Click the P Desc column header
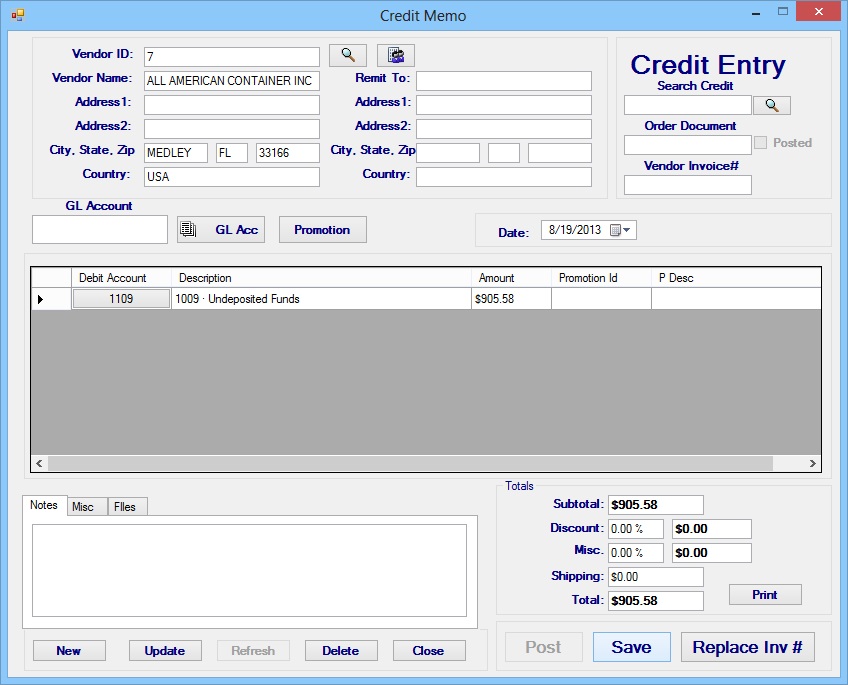The image size is (848, 685). pos(736,278)
